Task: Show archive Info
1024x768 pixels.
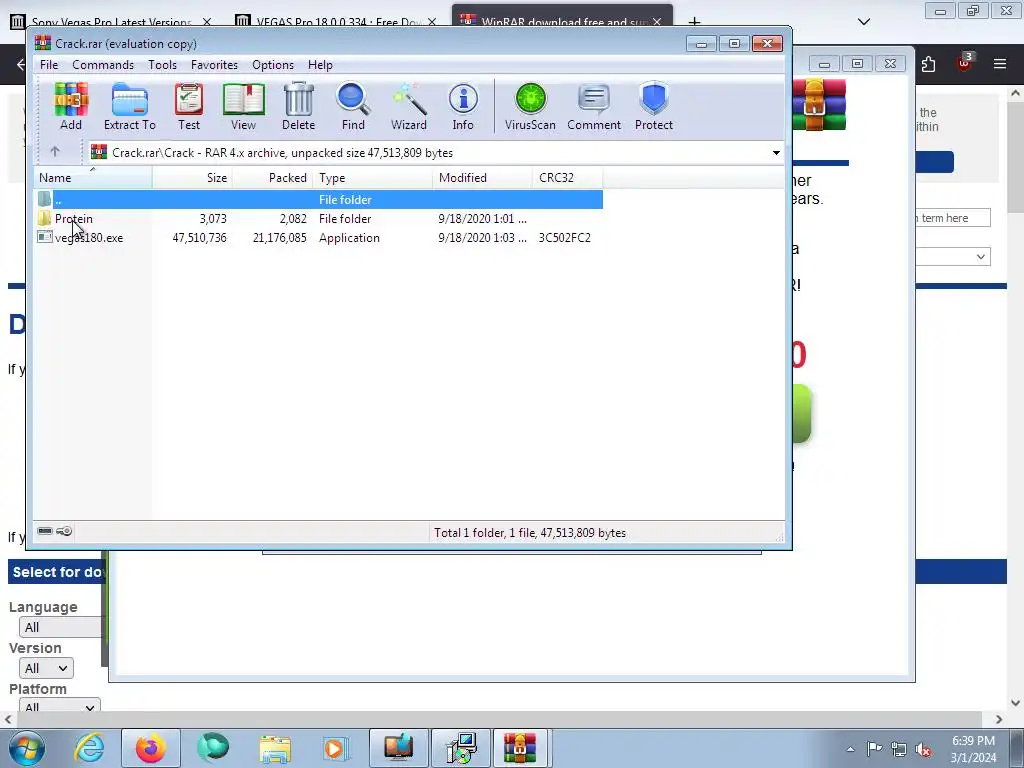Action: pyautogui.click(x=463, y=106)
